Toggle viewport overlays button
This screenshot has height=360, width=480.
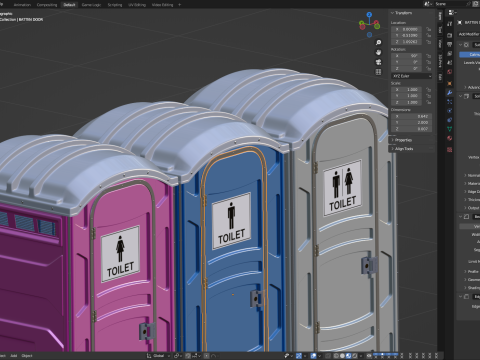click(x=314, y=356)
